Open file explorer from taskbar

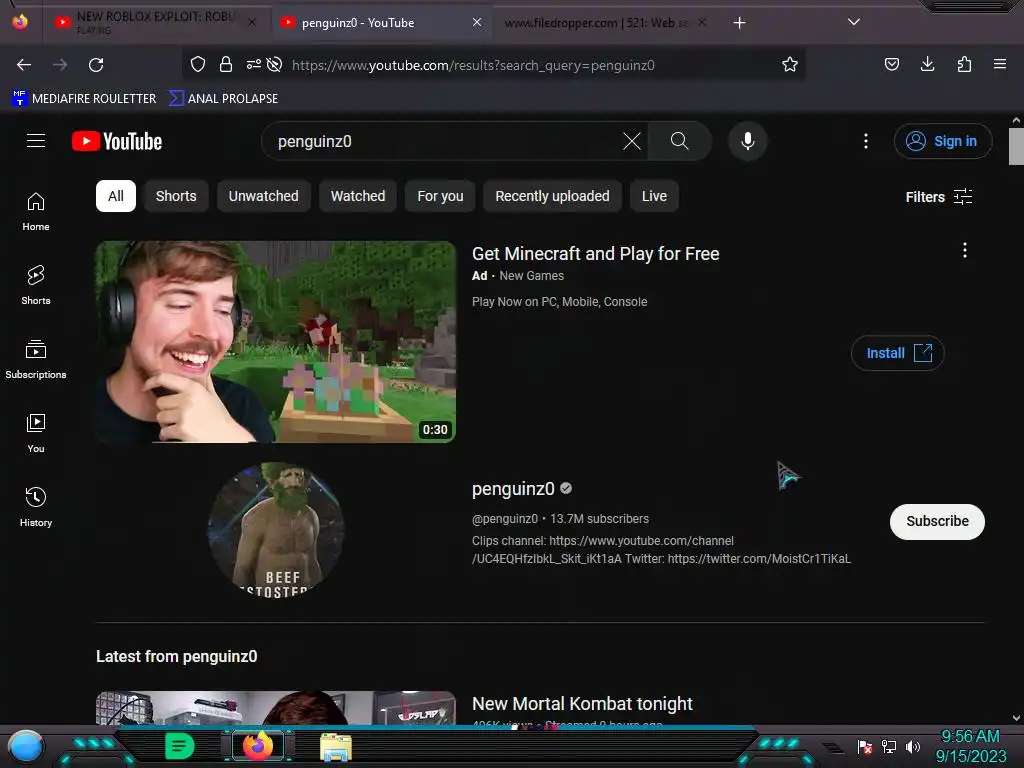pos(336,748)
